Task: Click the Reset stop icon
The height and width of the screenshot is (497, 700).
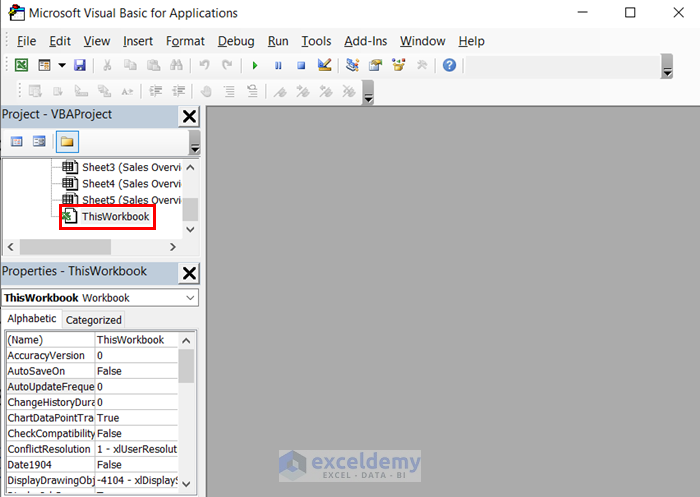Action: coord(301,65)
